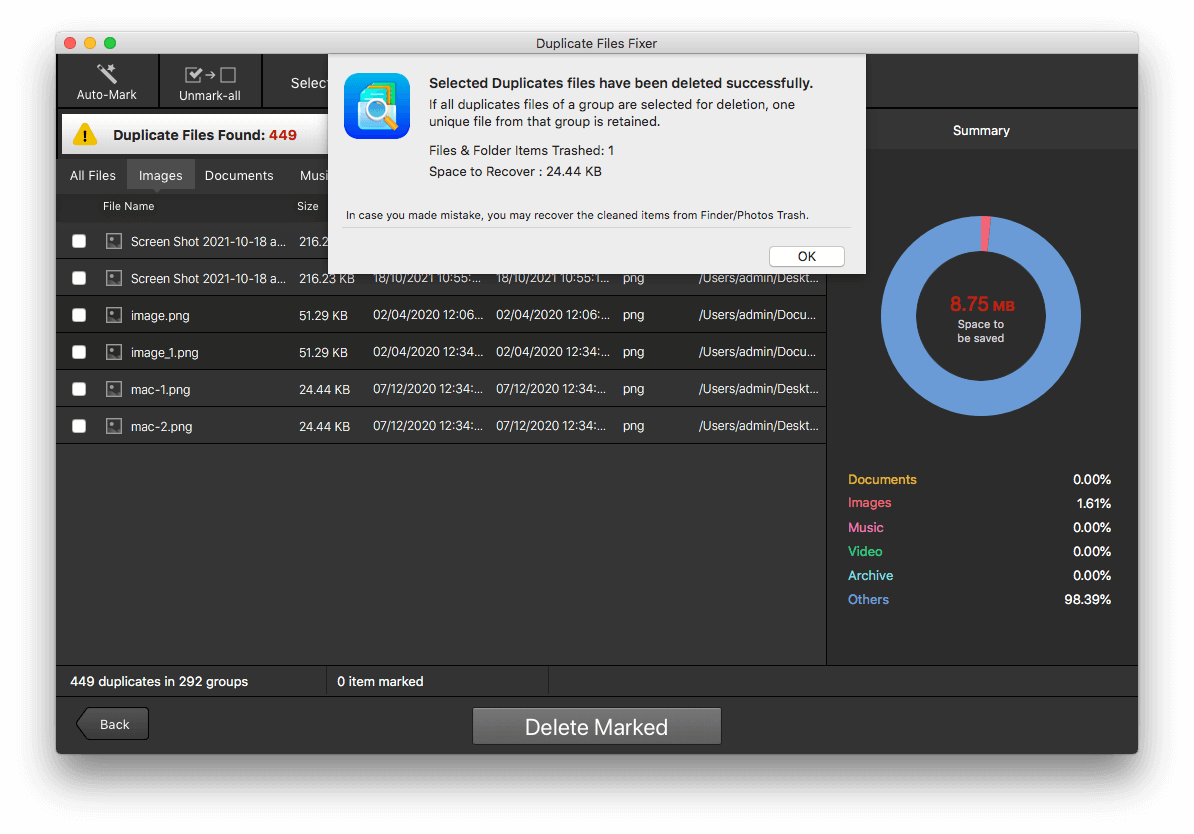
Task: Click the Video legend entry
Action: pos(865,551)
